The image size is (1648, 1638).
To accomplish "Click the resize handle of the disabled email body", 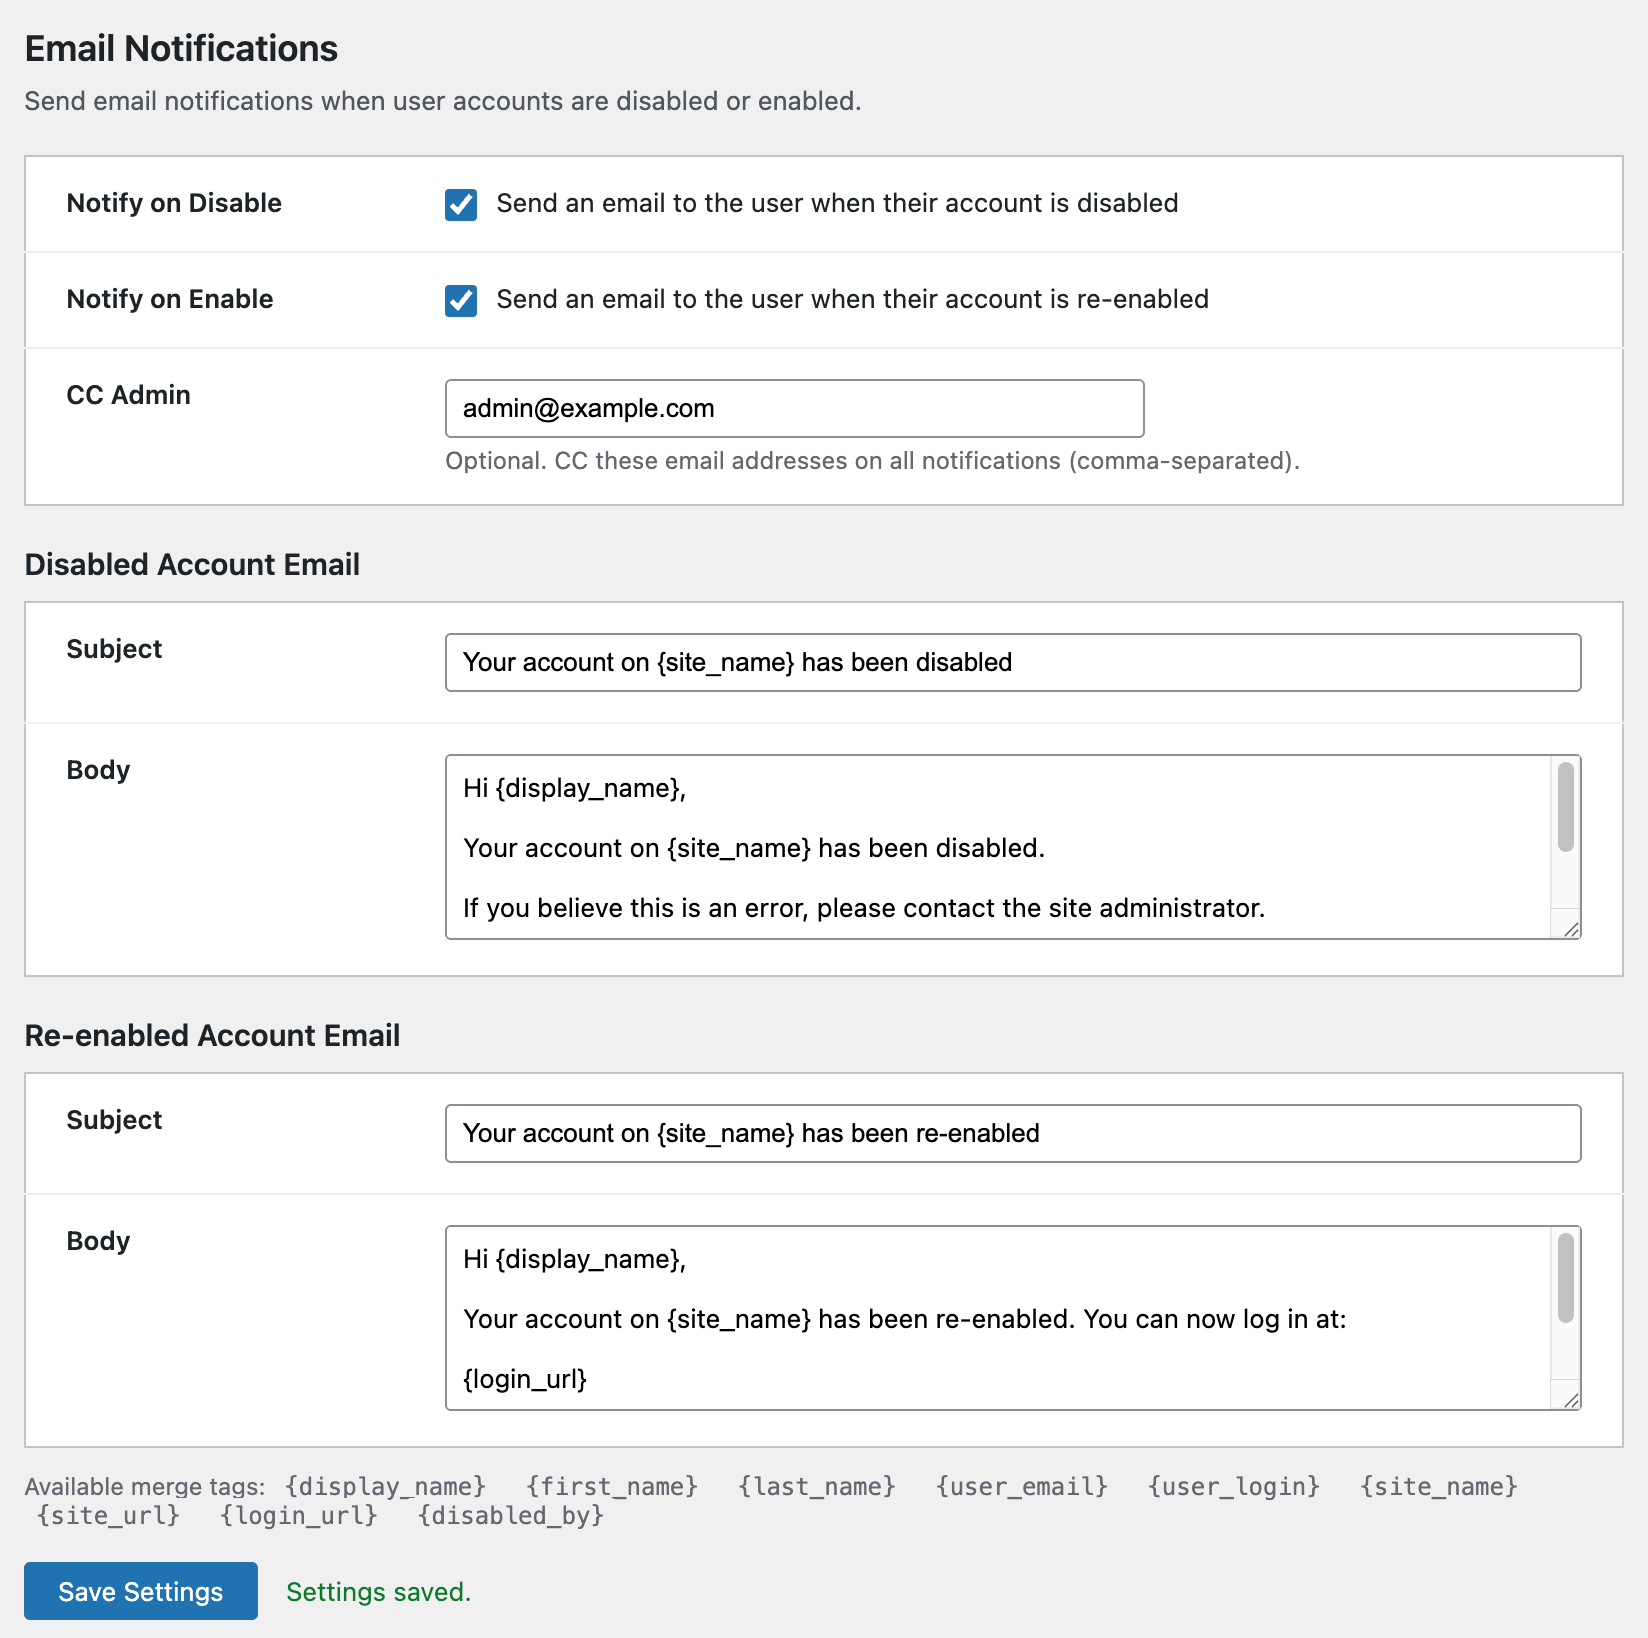I will tap(1570, 929).
